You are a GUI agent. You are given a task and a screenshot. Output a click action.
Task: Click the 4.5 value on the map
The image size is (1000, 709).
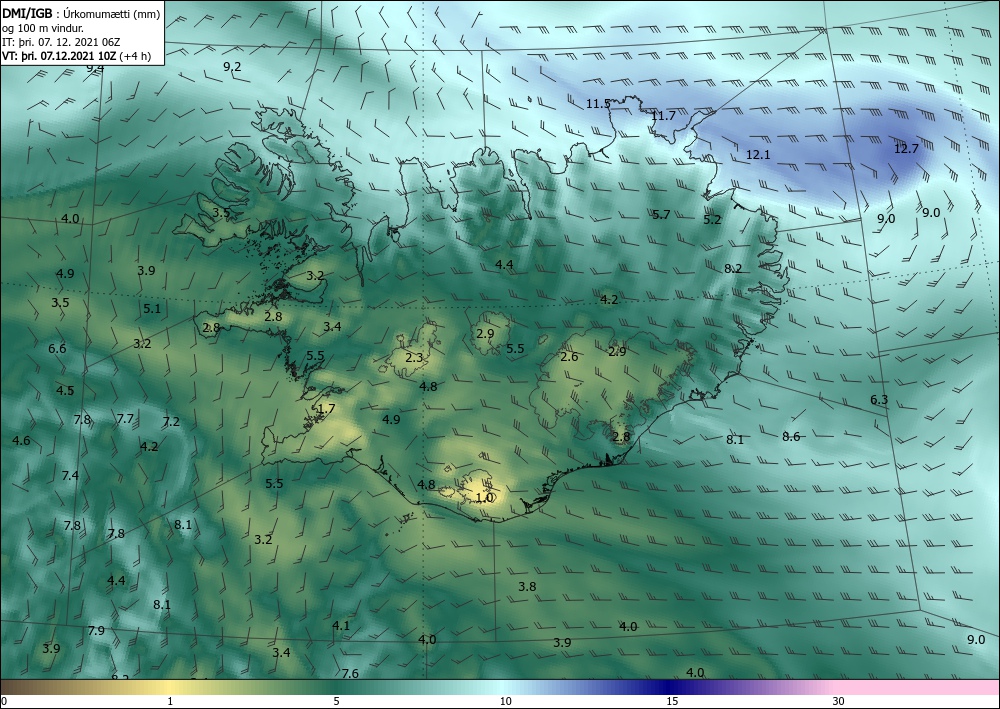click(x=65, y=391)
